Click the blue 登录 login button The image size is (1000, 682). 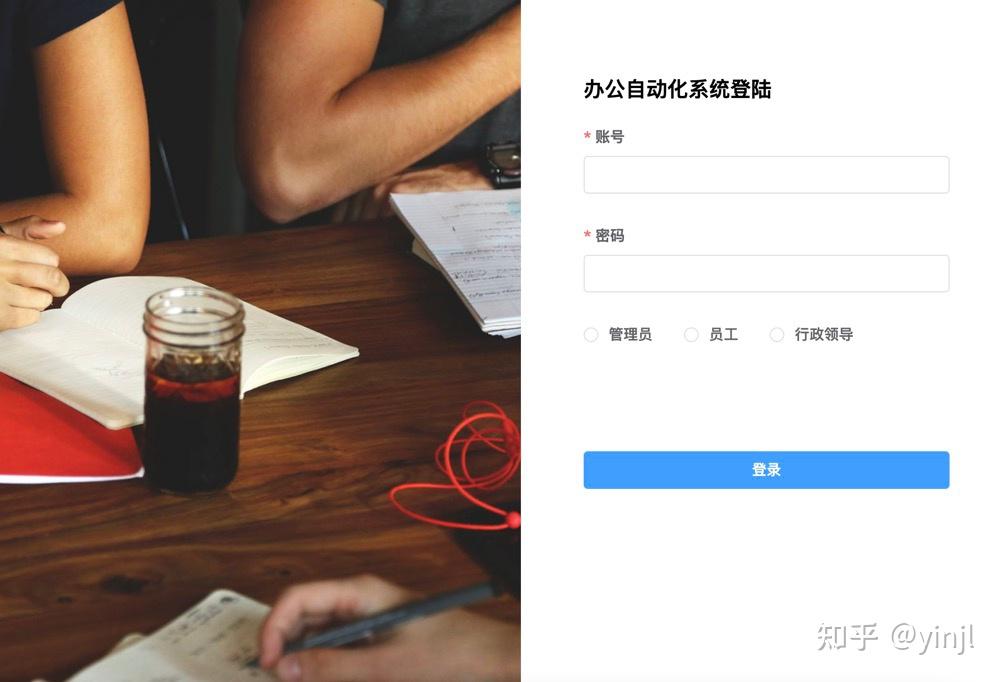766,470
